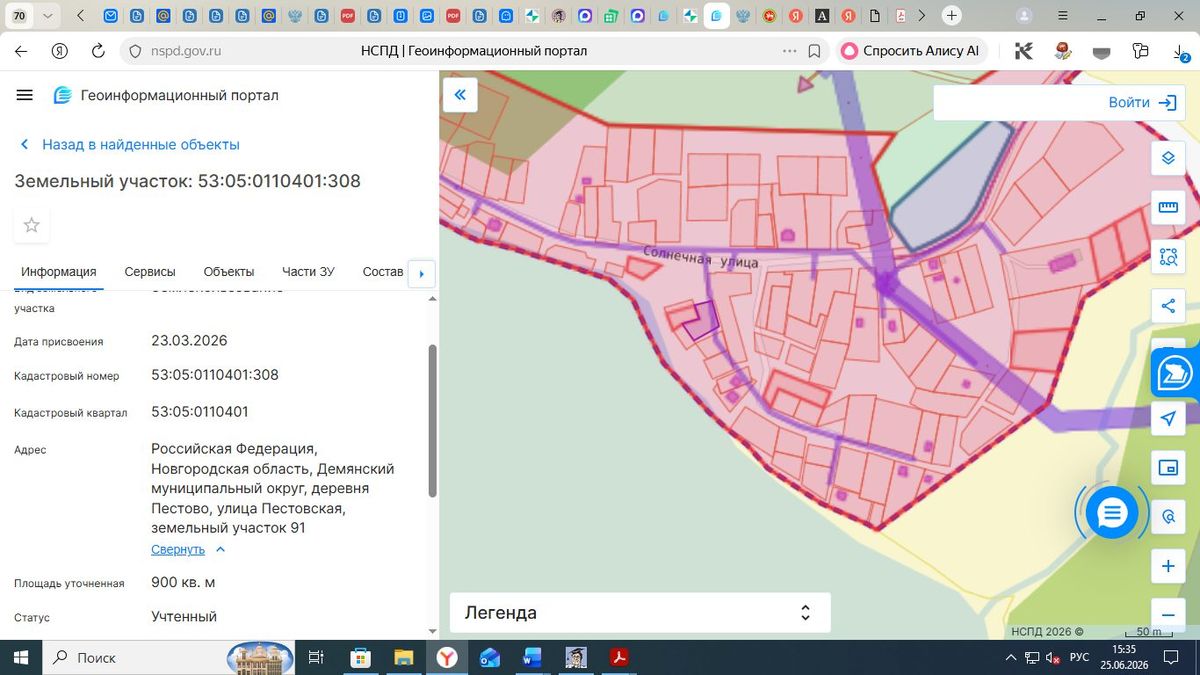Click the Windows Start button
Image resolution: width=1200 pixels, height=675 pixels.
(x=21, y=657)
